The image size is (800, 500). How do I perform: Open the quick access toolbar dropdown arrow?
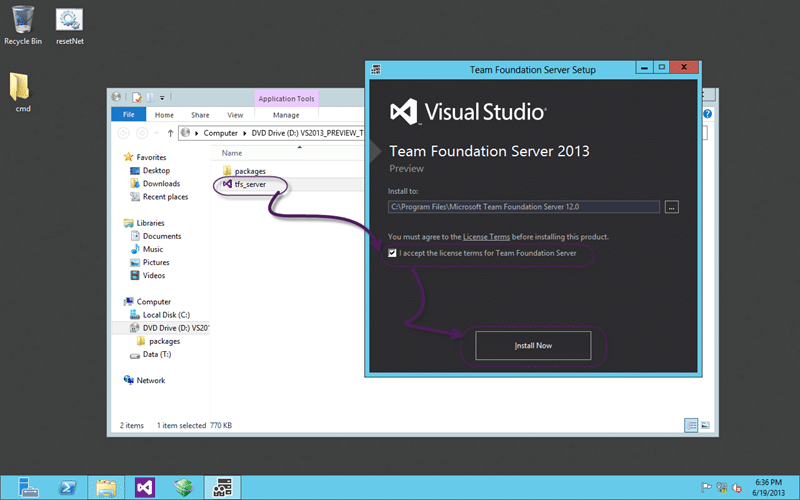162,97
